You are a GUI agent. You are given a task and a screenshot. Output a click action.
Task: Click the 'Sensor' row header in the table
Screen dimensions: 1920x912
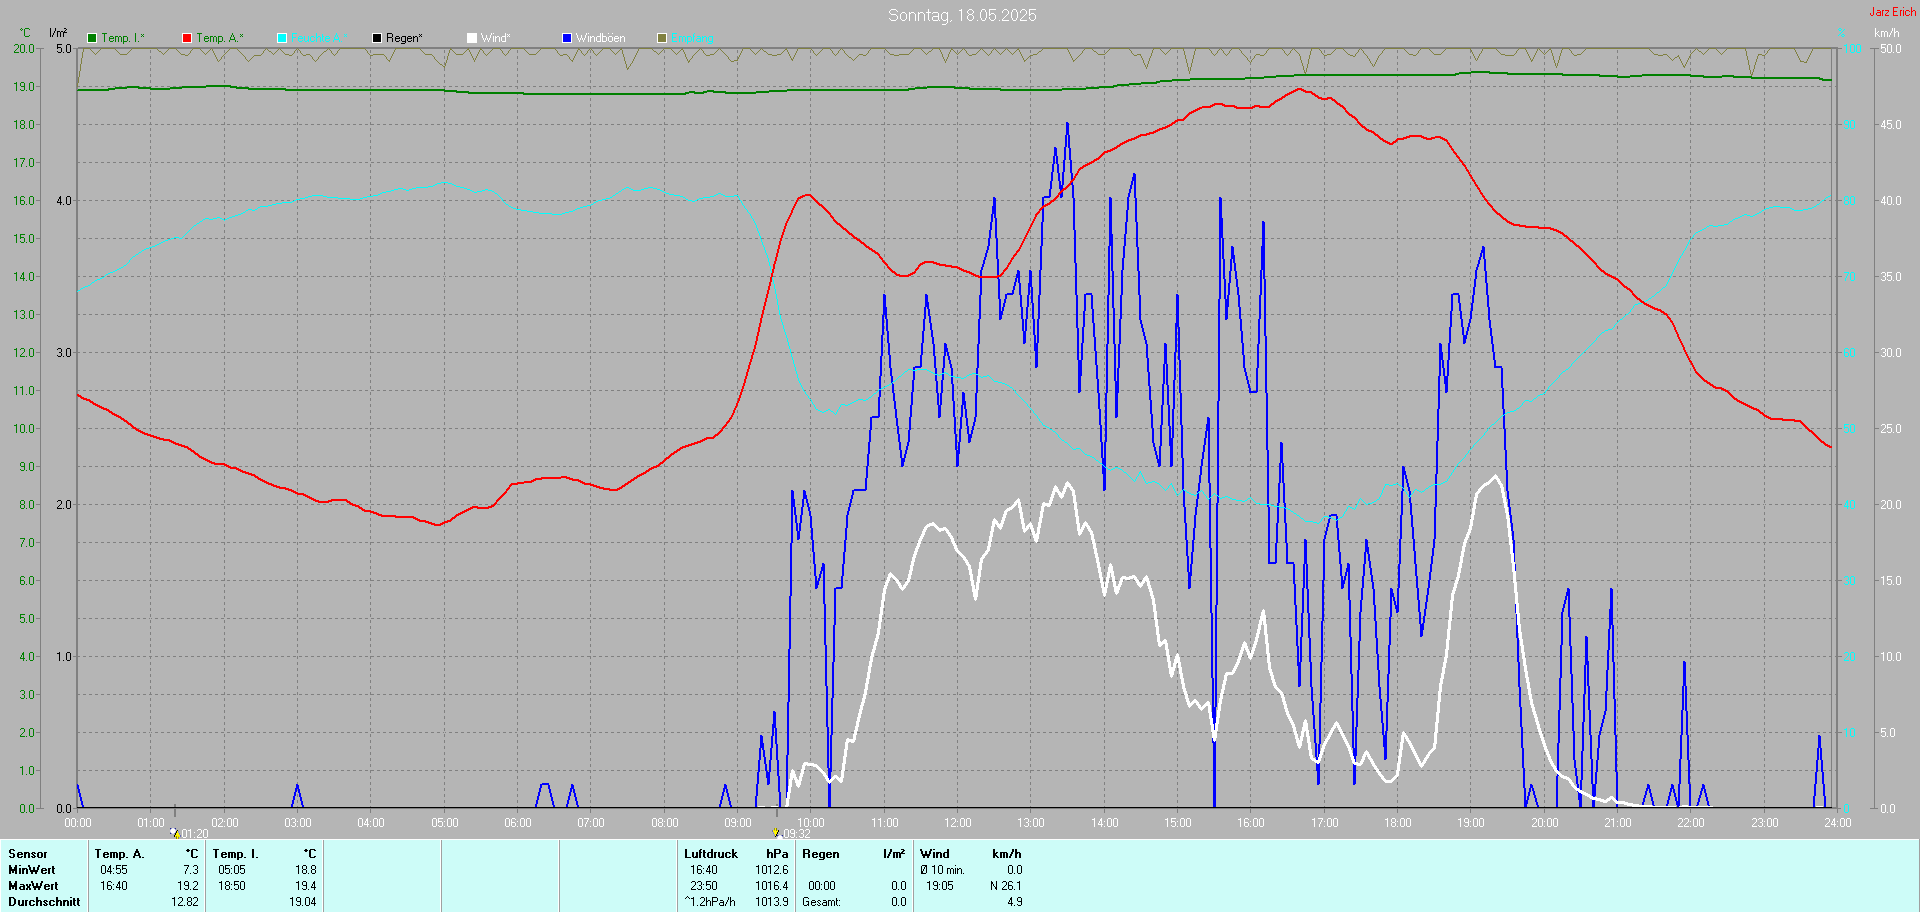(x=28, y=854)
